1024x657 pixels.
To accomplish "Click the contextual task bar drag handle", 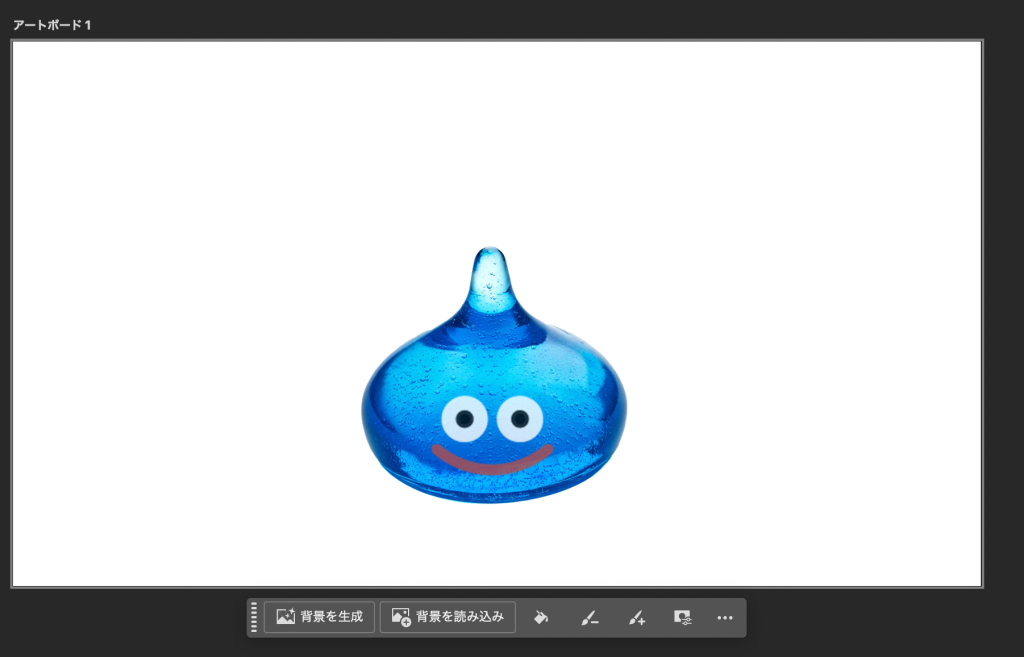I will 254,617.
